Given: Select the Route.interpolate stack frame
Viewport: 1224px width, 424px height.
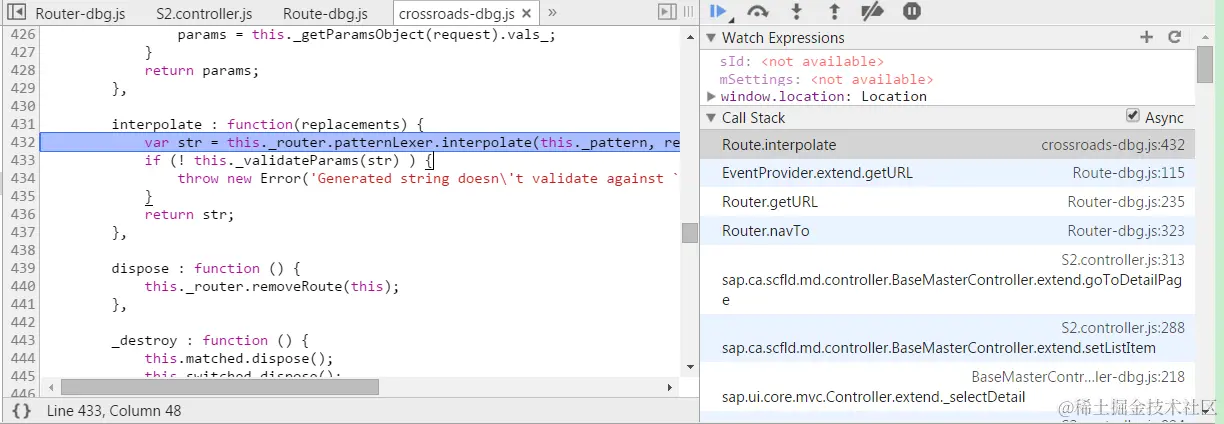Looking at the screenshot, I should click(947, 145).
